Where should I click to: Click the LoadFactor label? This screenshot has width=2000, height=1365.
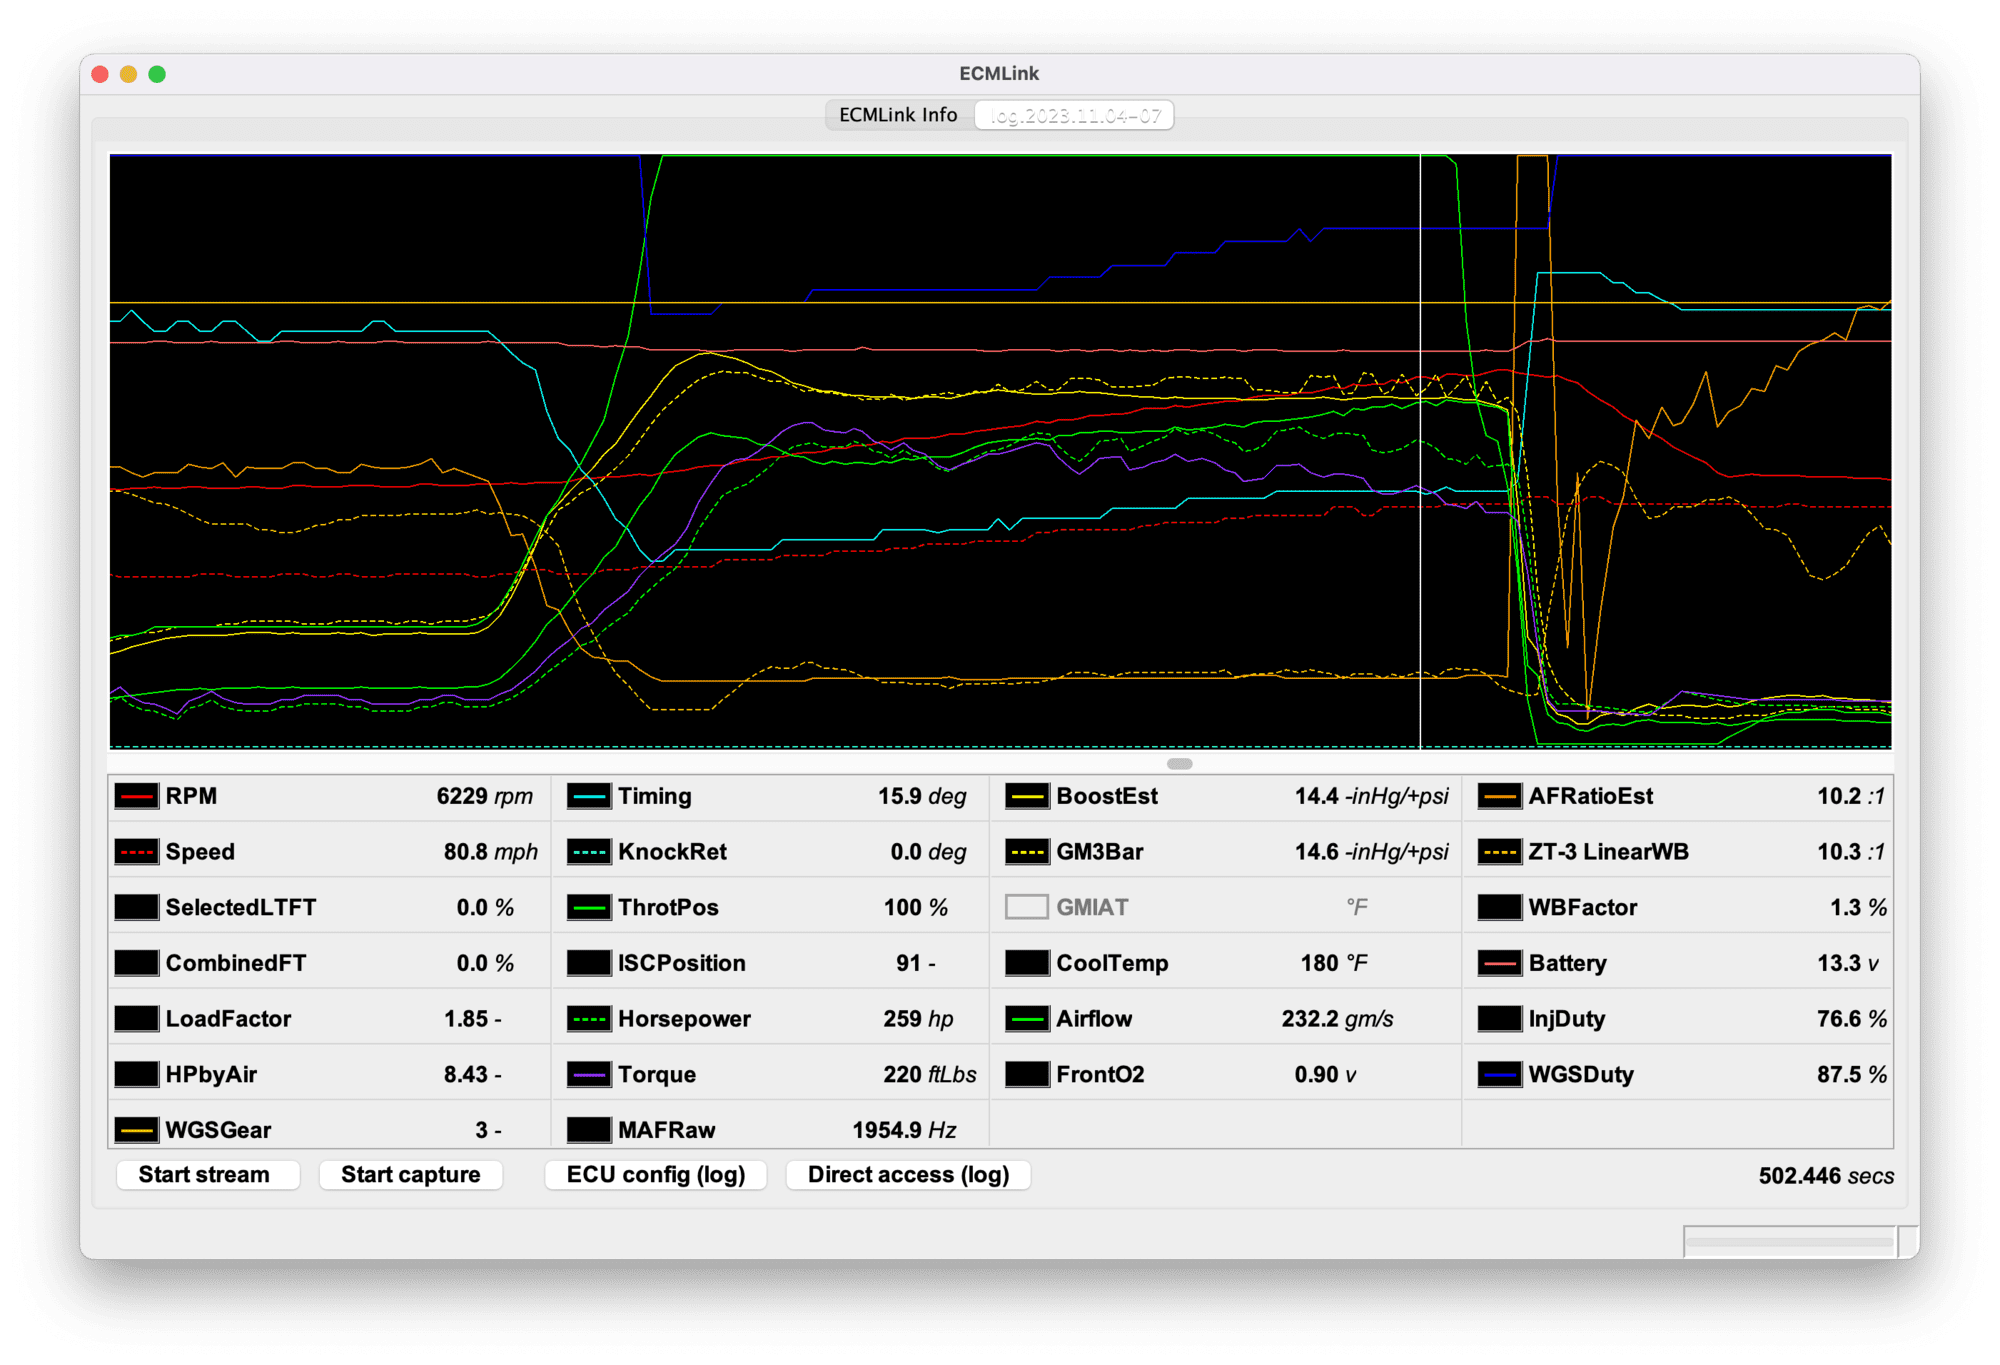pyautogui.click(x=228, y=1019)
